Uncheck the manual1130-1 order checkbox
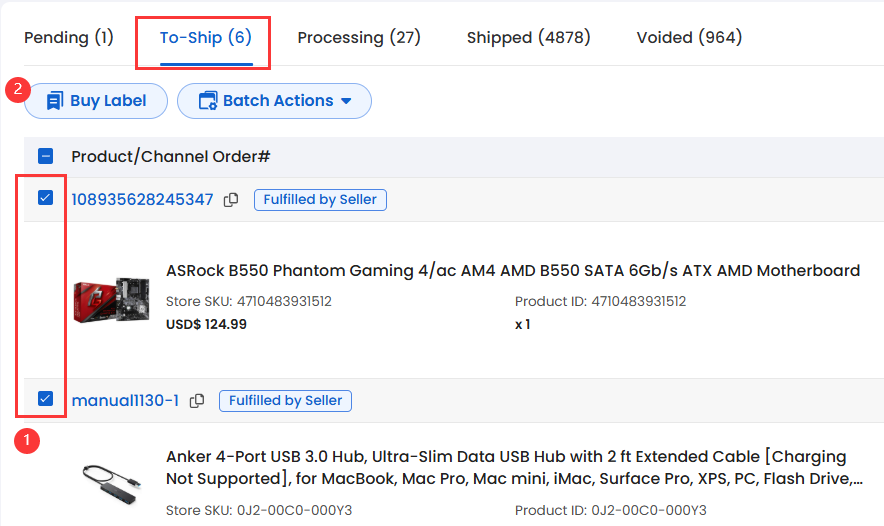884x526 pixels. 45,399
